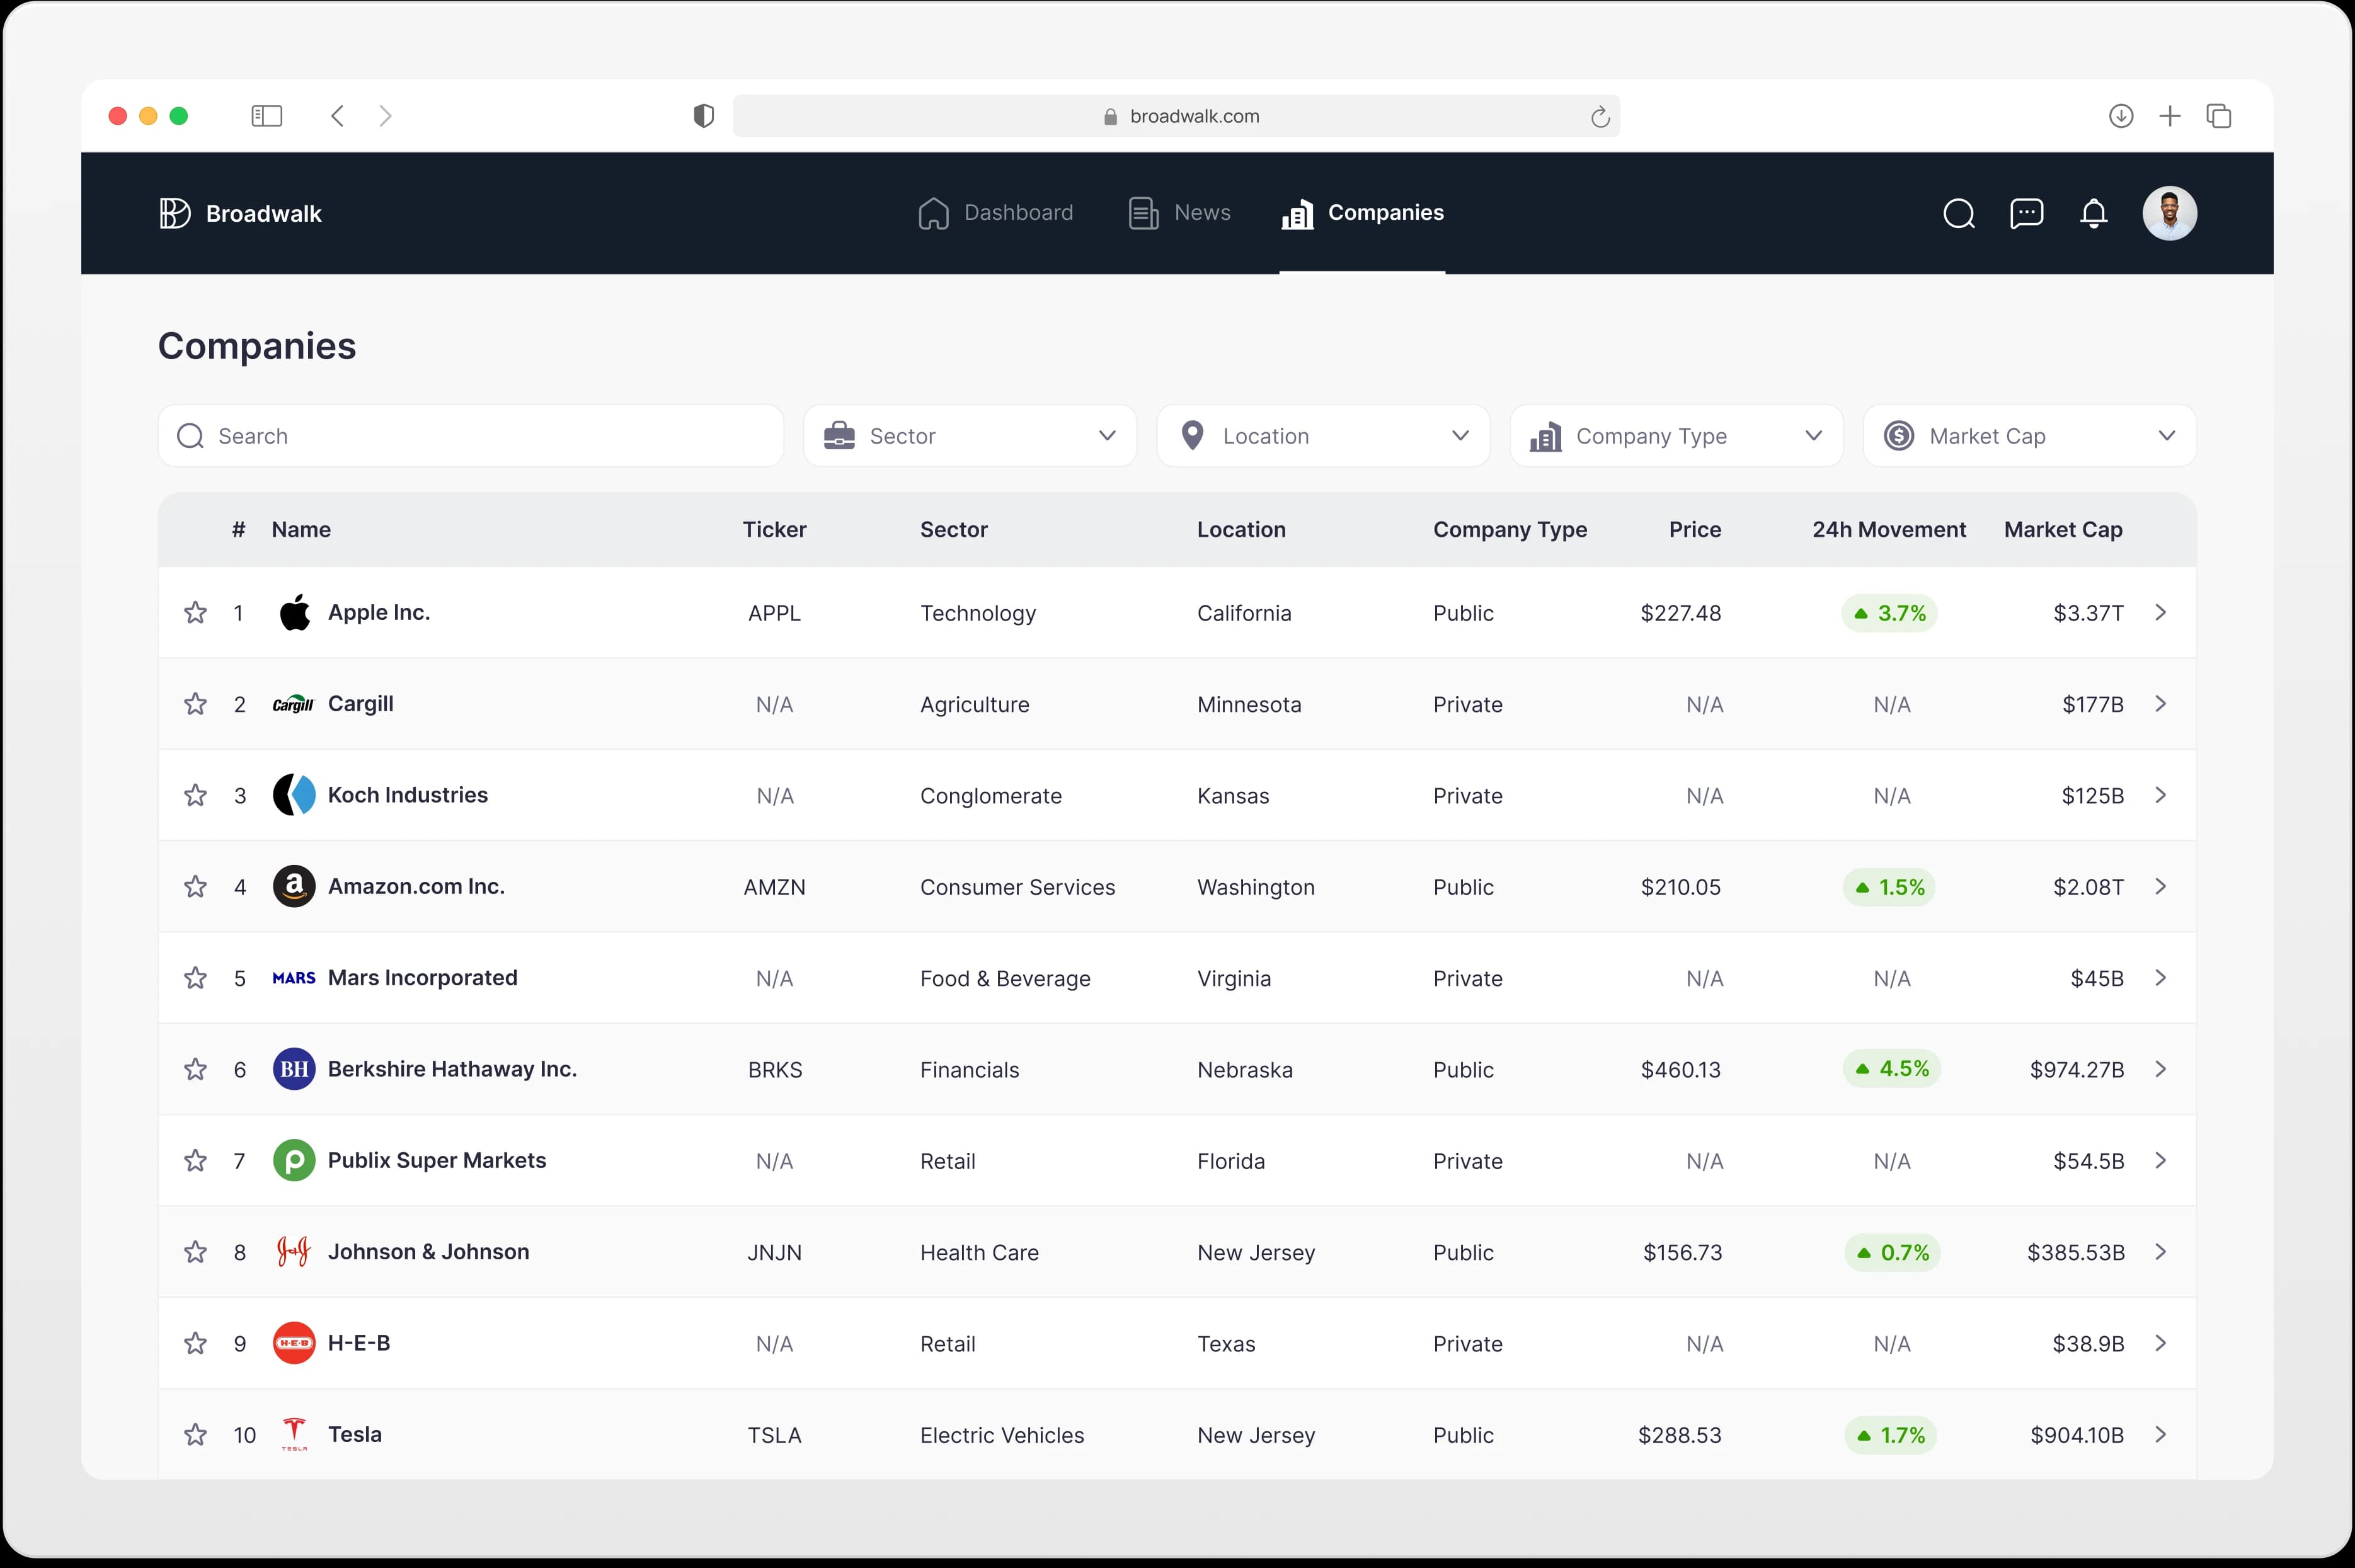Image resolution: width=2355 pixels, height=1568 pixels.
Task: Open the Johnson & Johnson name
Action: [428, 1252]
